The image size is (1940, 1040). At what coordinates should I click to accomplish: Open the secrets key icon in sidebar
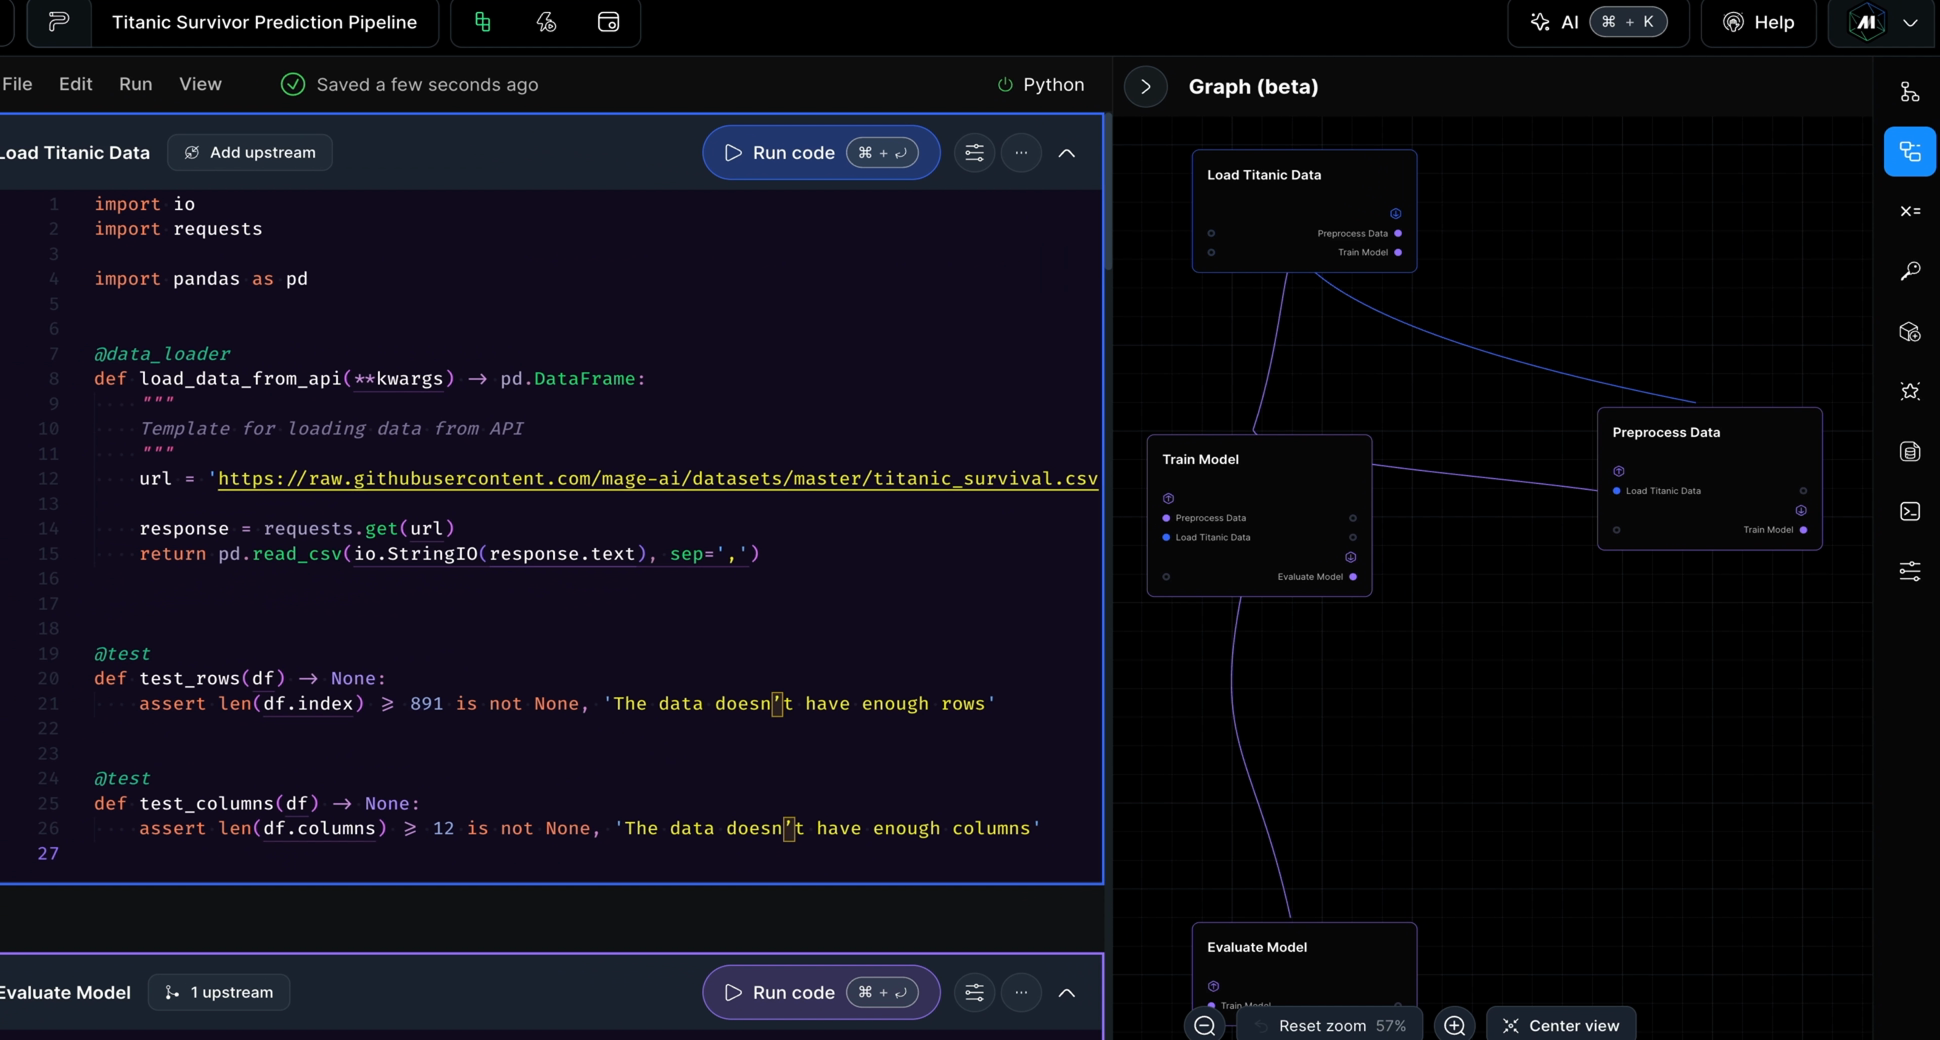(1909, 271)
